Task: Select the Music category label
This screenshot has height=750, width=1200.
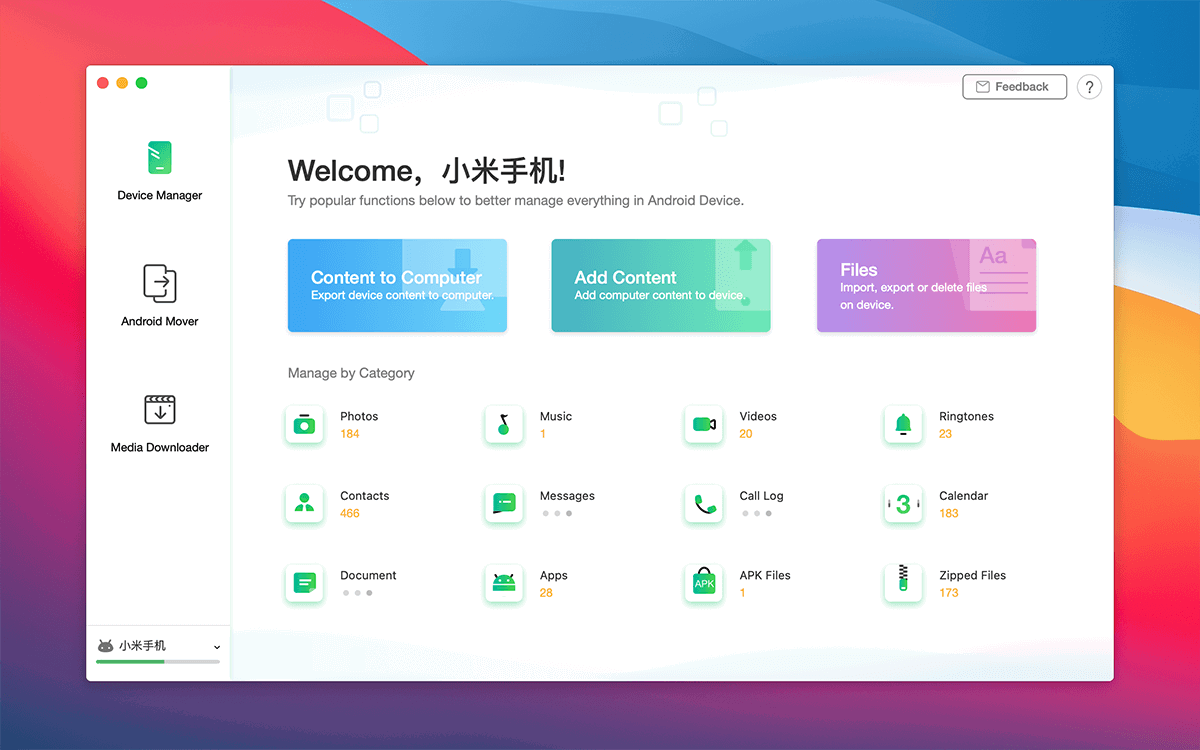Action: click(556, 416)
